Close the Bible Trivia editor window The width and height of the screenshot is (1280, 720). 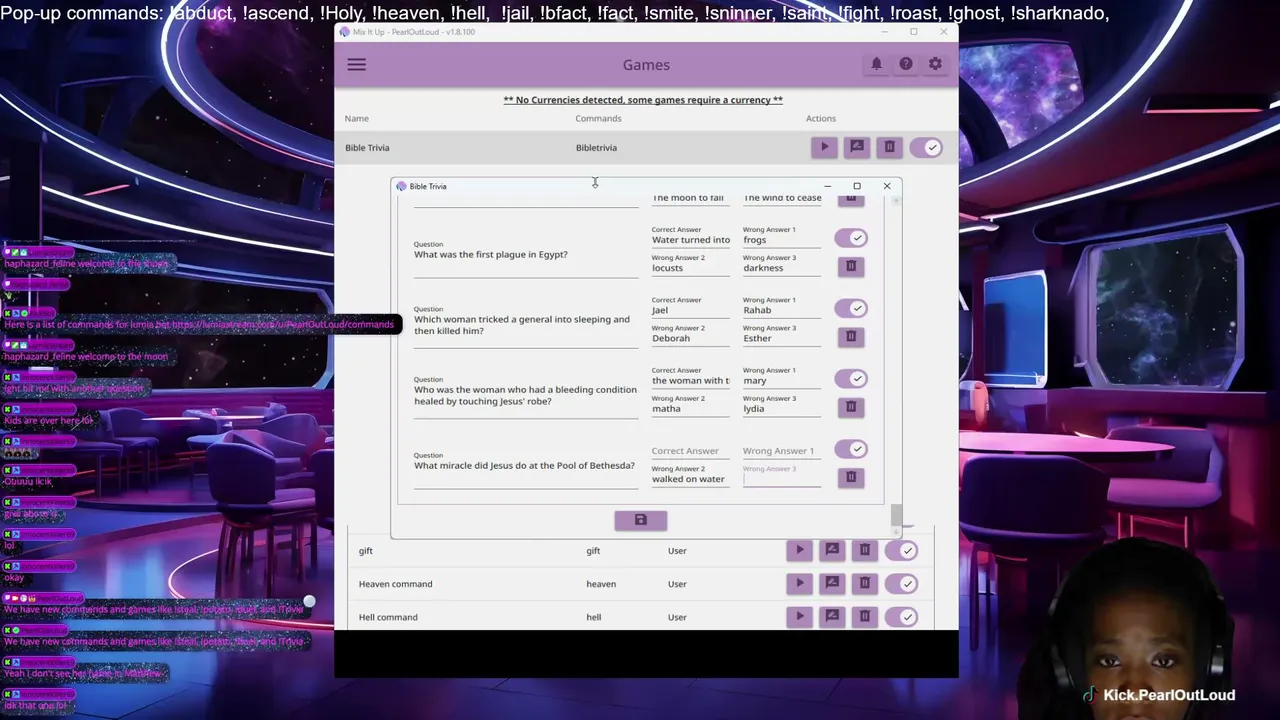tap(886, 186)
